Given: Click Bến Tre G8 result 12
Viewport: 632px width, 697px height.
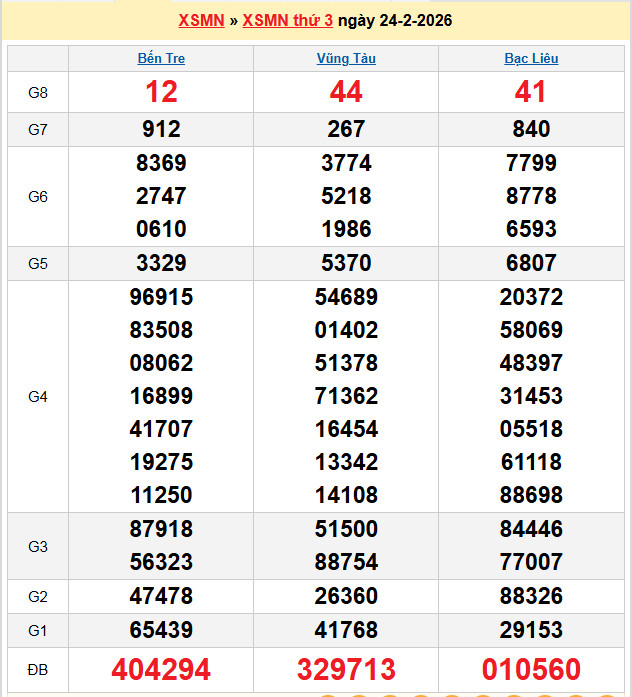Looking at the screenshot, I should [x=161, y=92].
